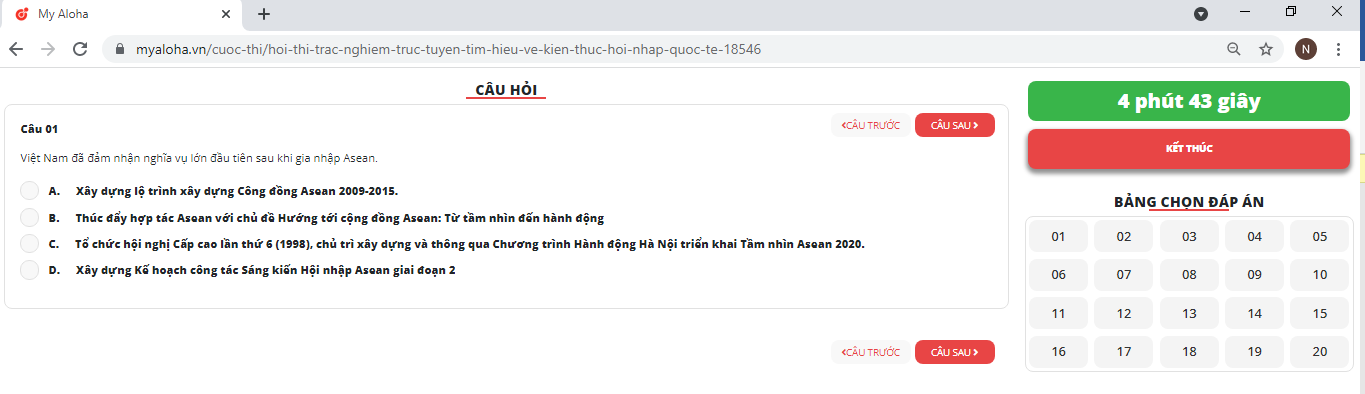The height and width of the screenshot is (394, 1365).
Task: Open question 12 from the board
Action: point(1124,313)
